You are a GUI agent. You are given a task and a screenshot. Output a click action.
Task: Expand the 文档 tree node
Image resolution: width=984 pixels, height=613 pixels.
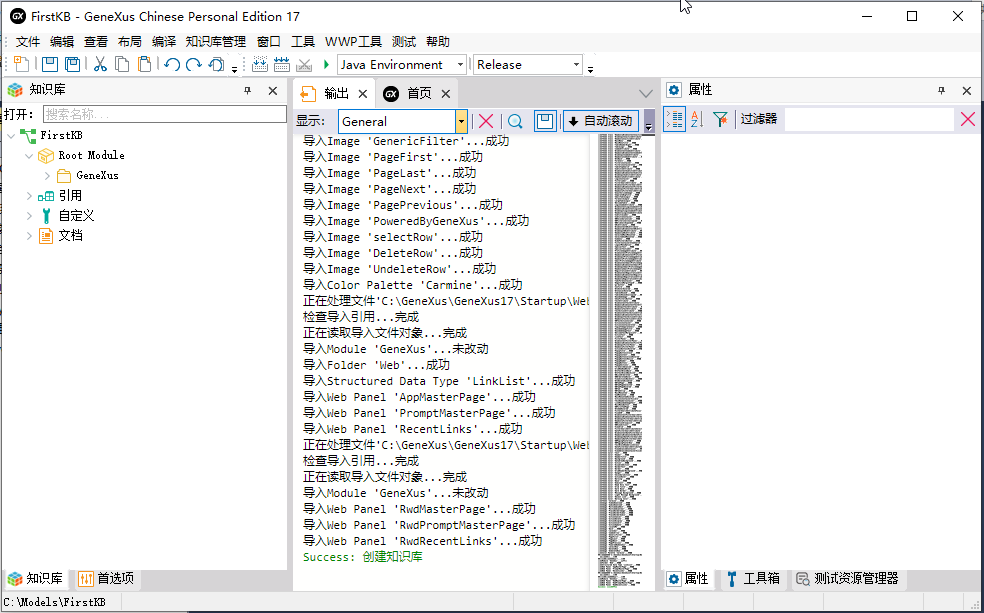click(x=29, y=236)
